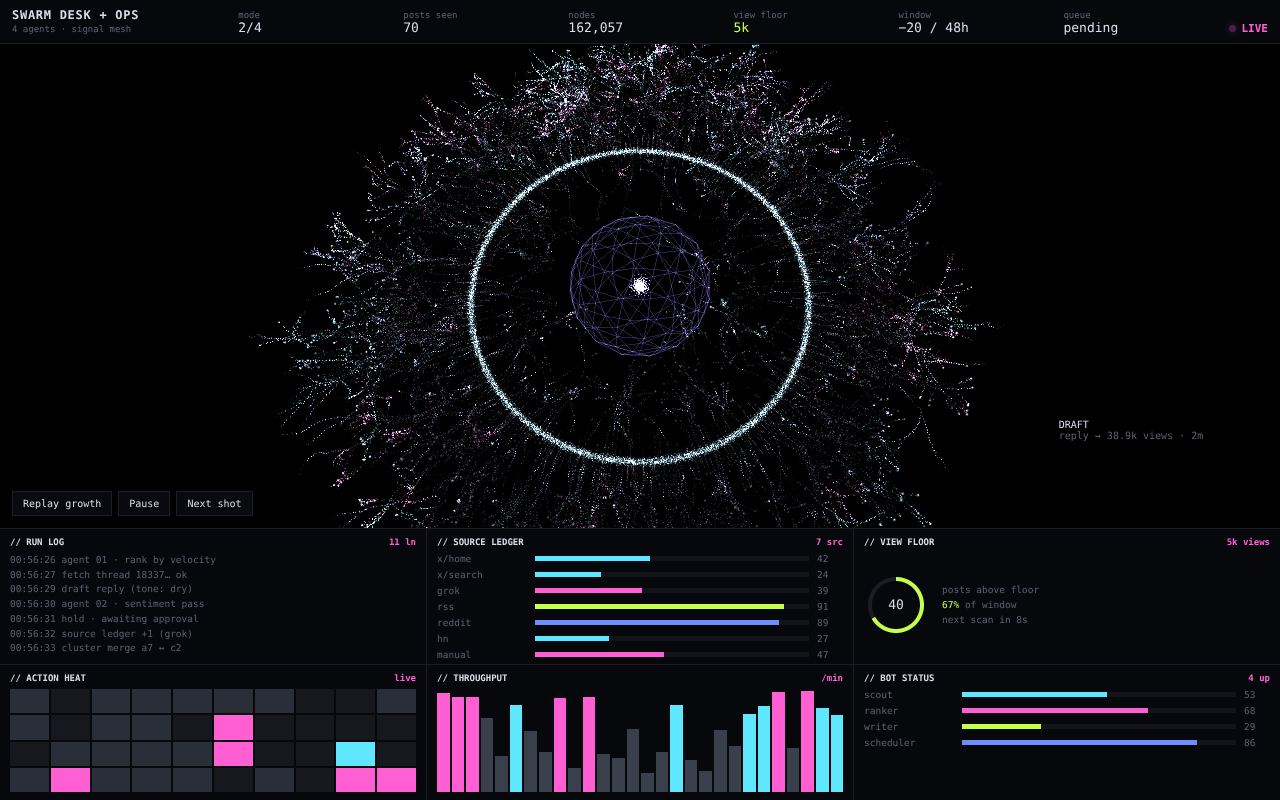Click the ranker bot label
Screen dimensions: 1280x800
tap(881, 711)
